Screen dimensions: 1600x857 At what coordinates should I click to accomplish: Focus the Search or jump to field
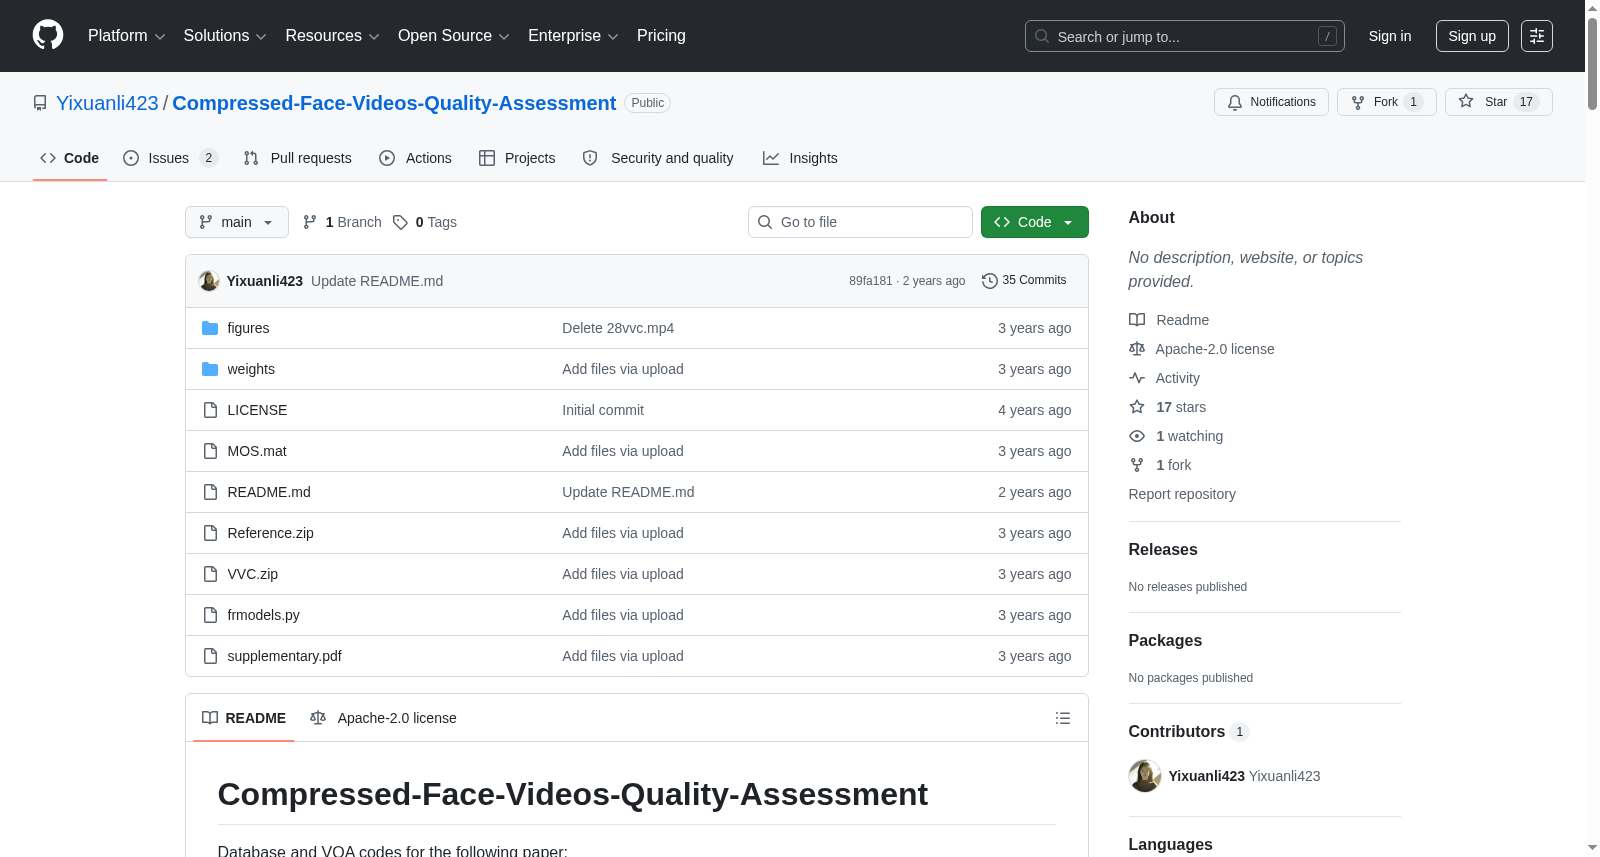pos(1184,36)
